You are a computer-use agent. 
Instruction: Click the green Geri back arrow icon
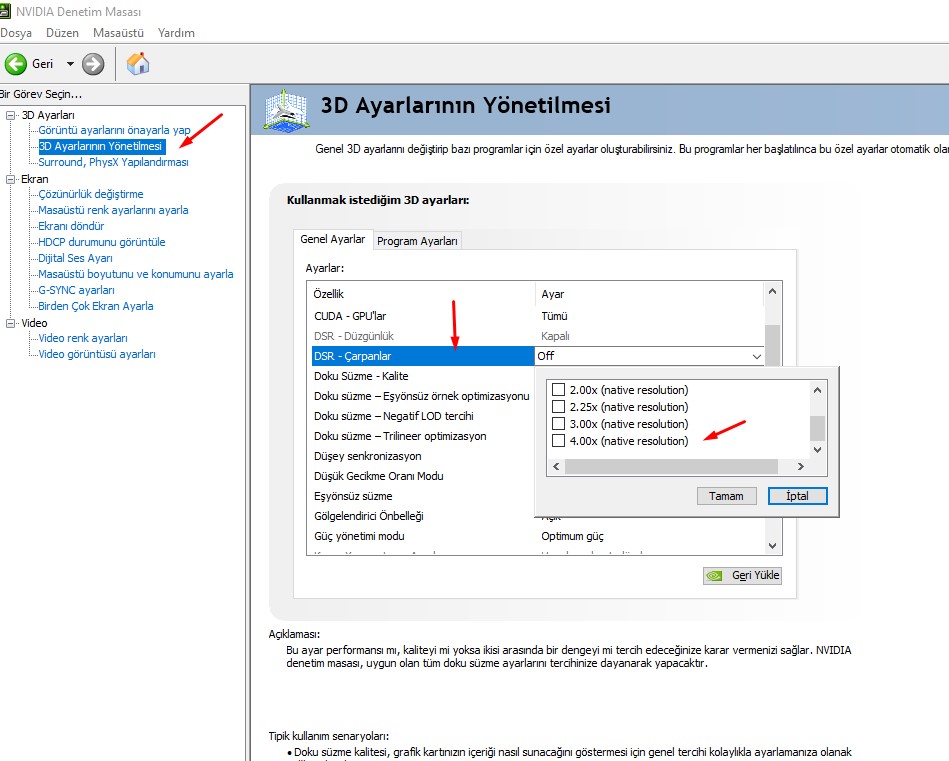[16, 64]
